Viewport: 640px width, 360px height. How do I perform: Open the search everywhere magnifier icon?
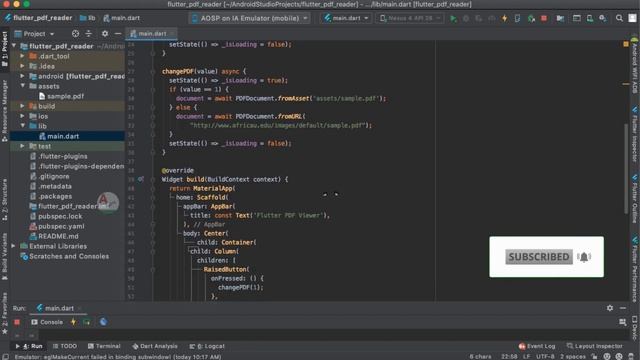(x=619, y=18)
